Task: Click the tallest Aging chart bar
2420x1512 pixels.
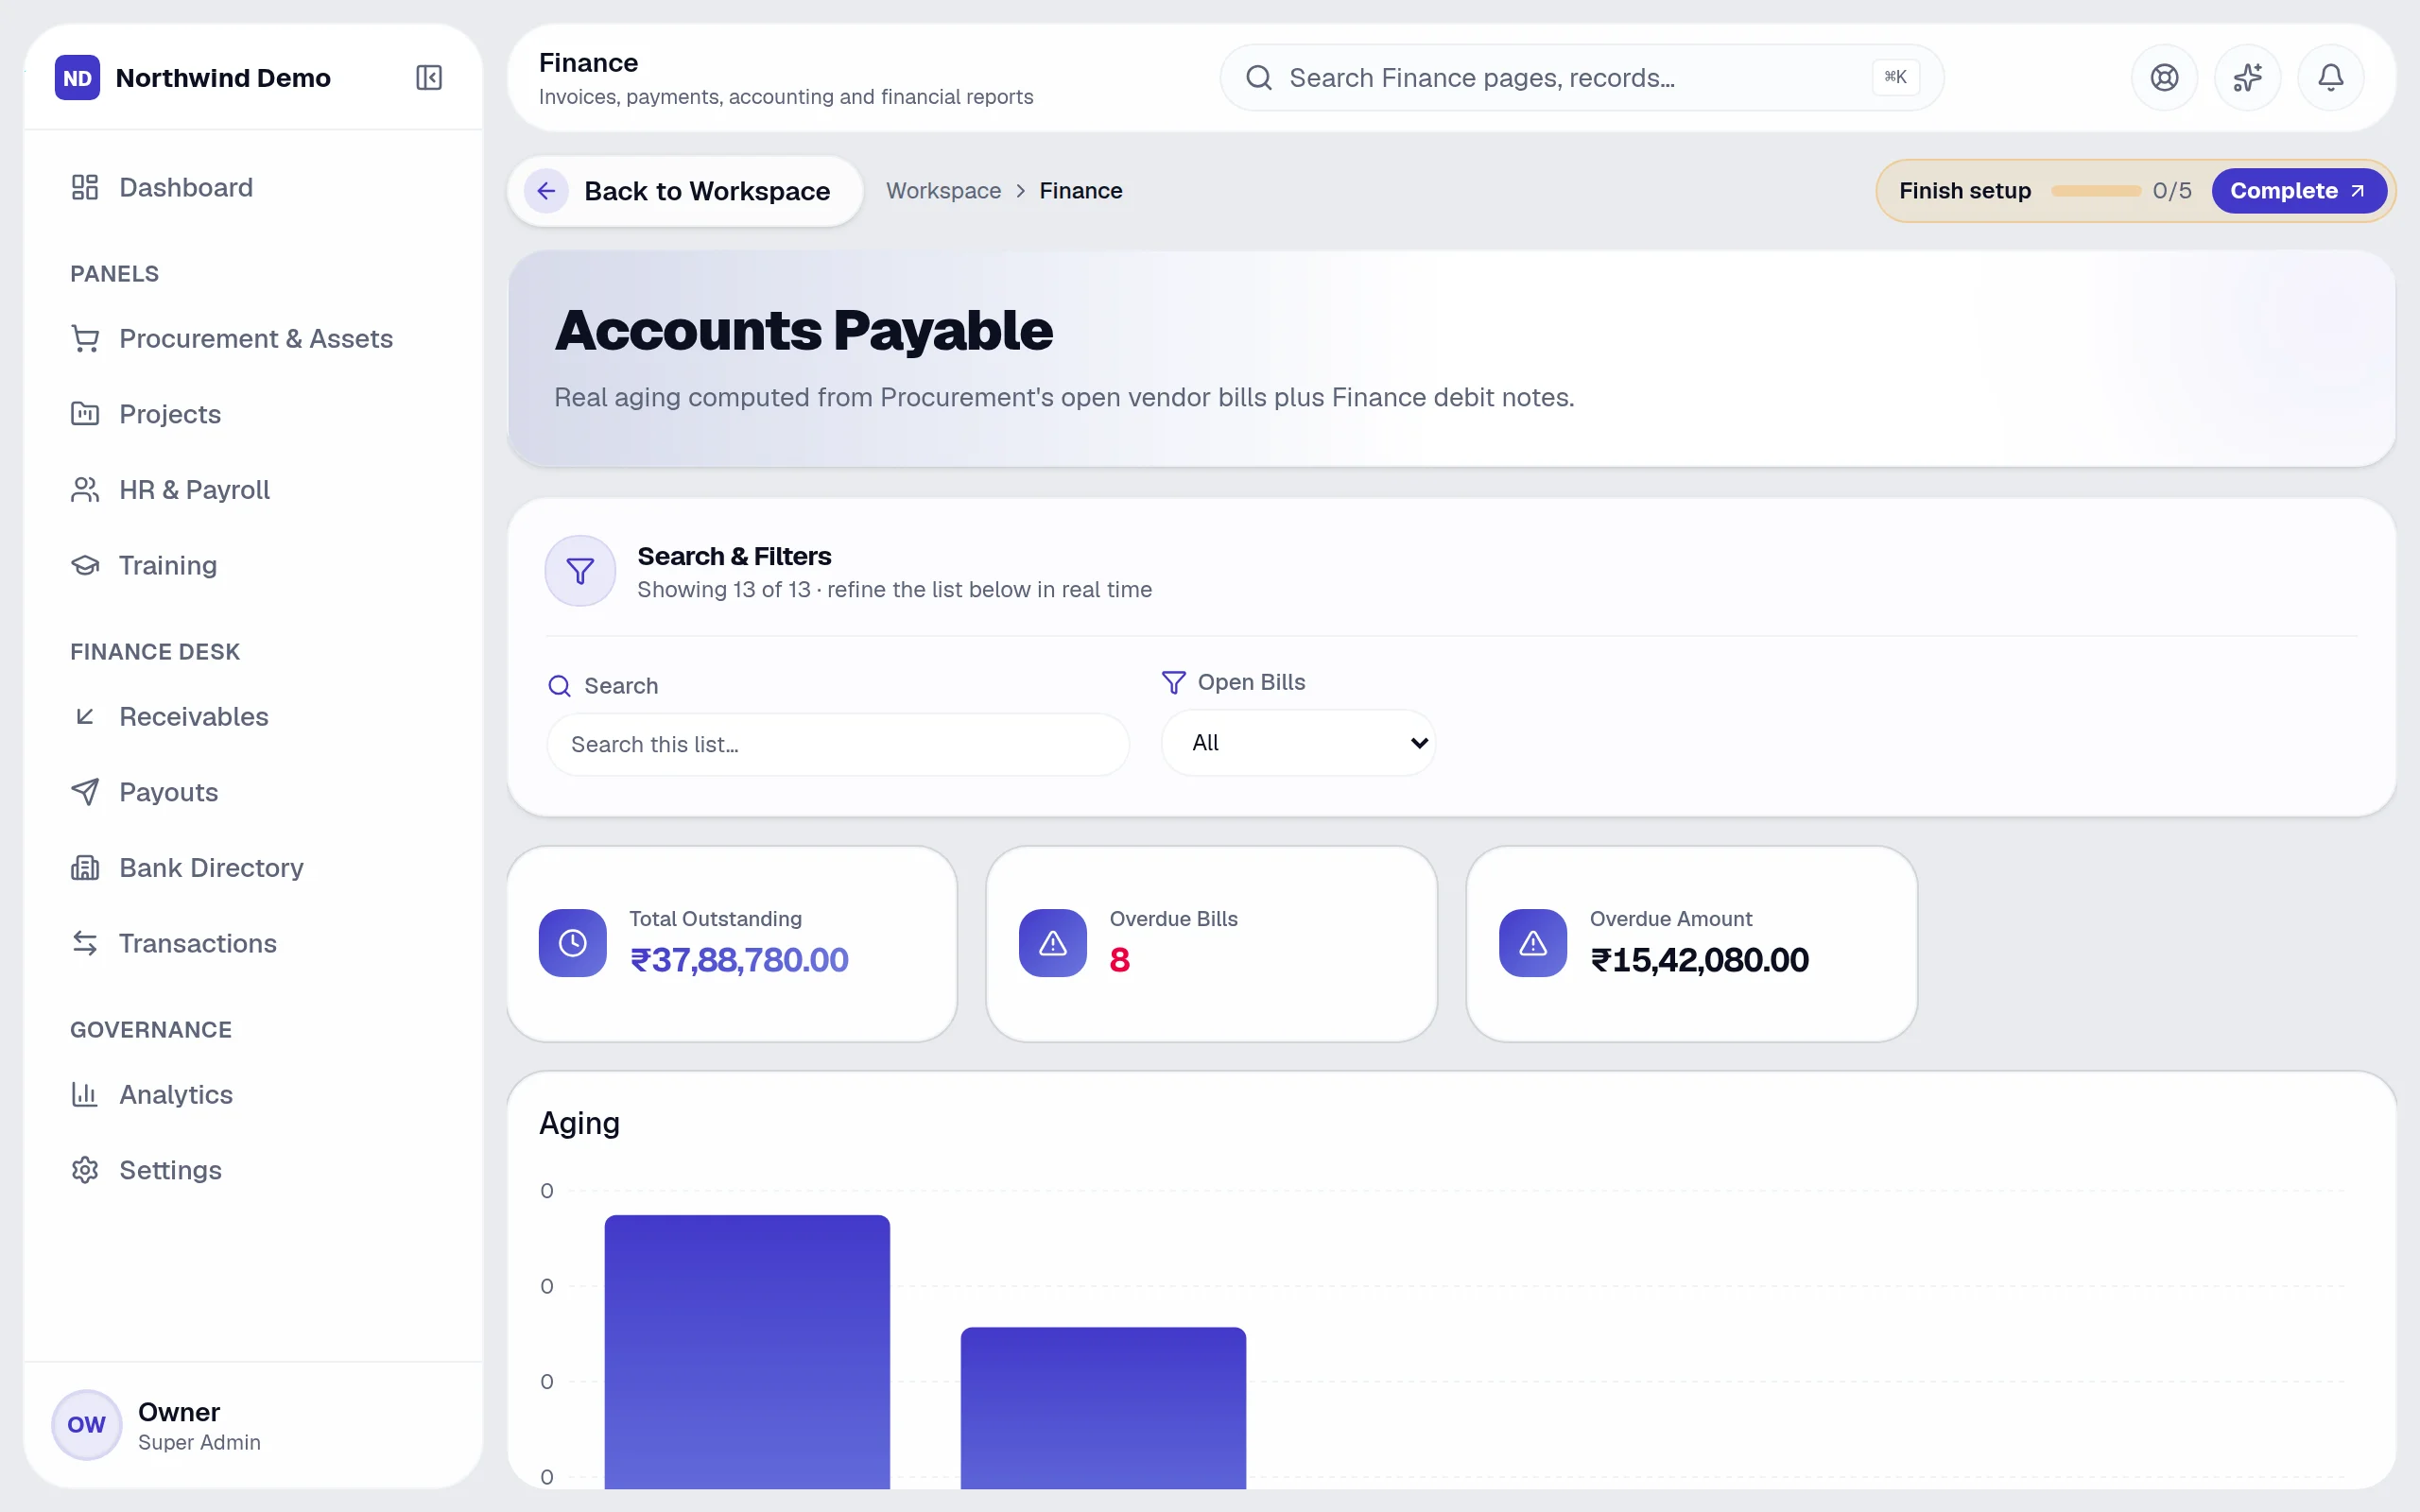Action: click(747, 1351)
